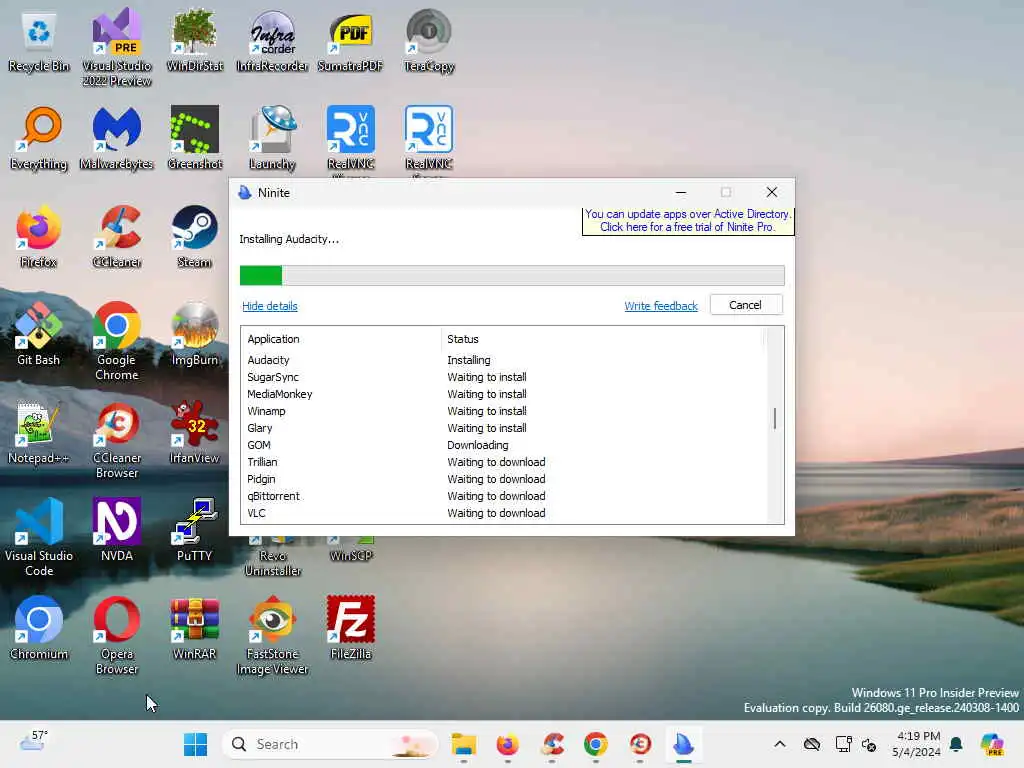Select the MediaMonkey row in list

[503, 394]
